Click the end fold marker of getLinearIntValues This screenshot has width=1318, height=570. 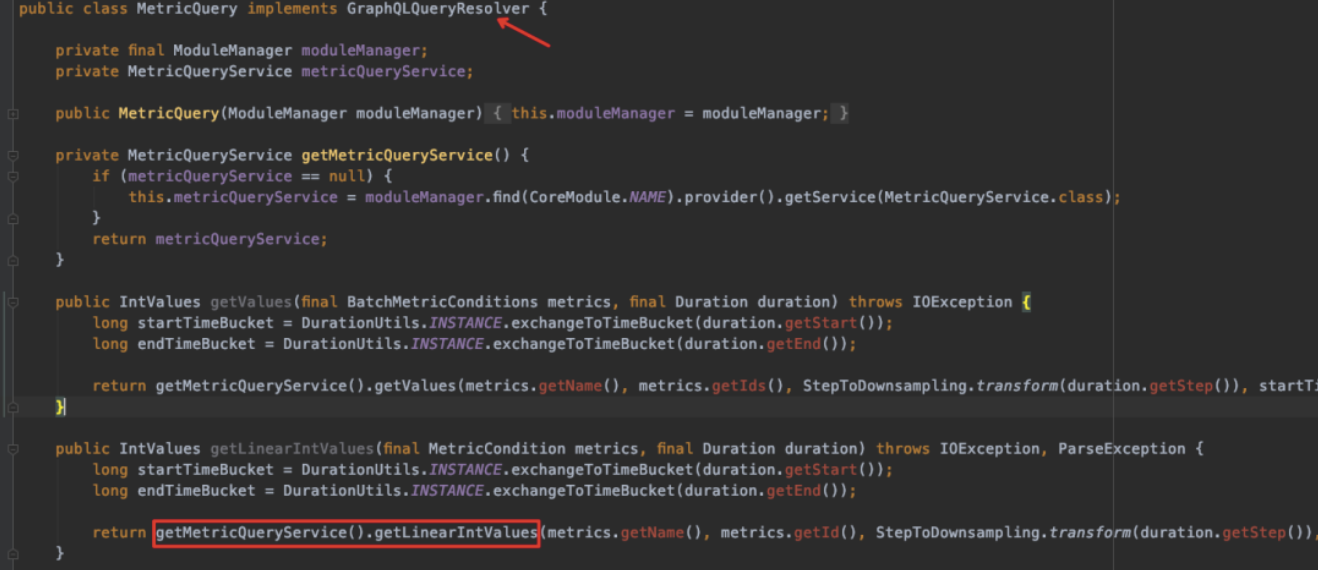[12, 553]
